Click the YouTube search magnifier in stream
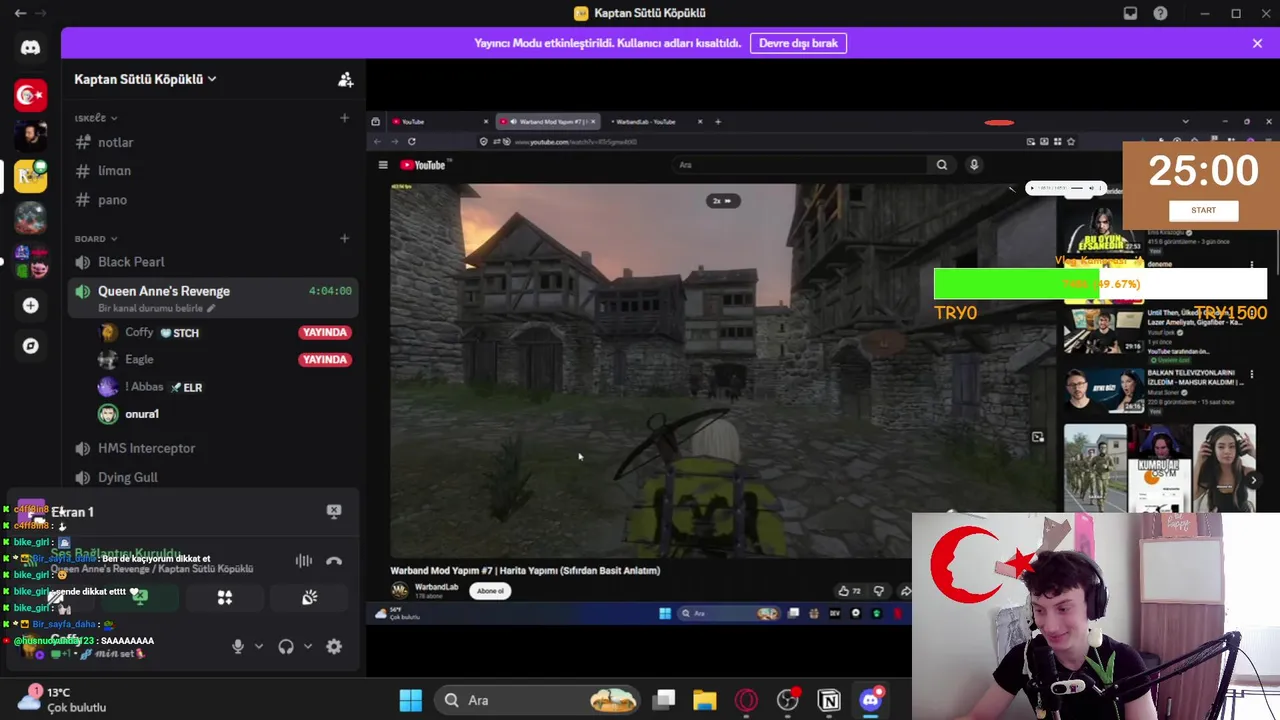 [x=941, y=165]
